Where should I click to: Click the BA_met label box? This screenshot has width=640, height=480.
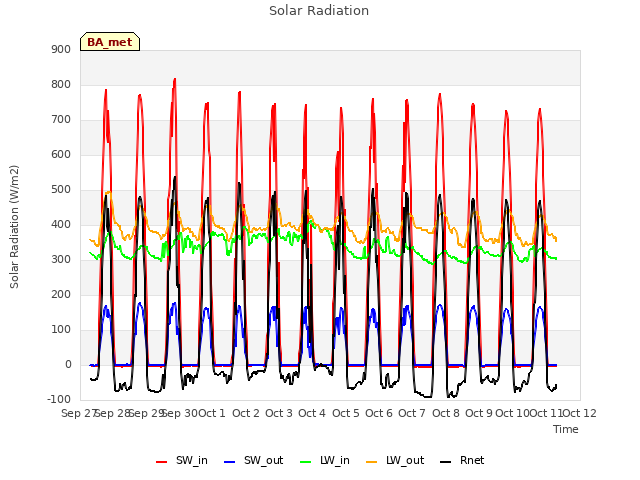(x=110, y=42)
